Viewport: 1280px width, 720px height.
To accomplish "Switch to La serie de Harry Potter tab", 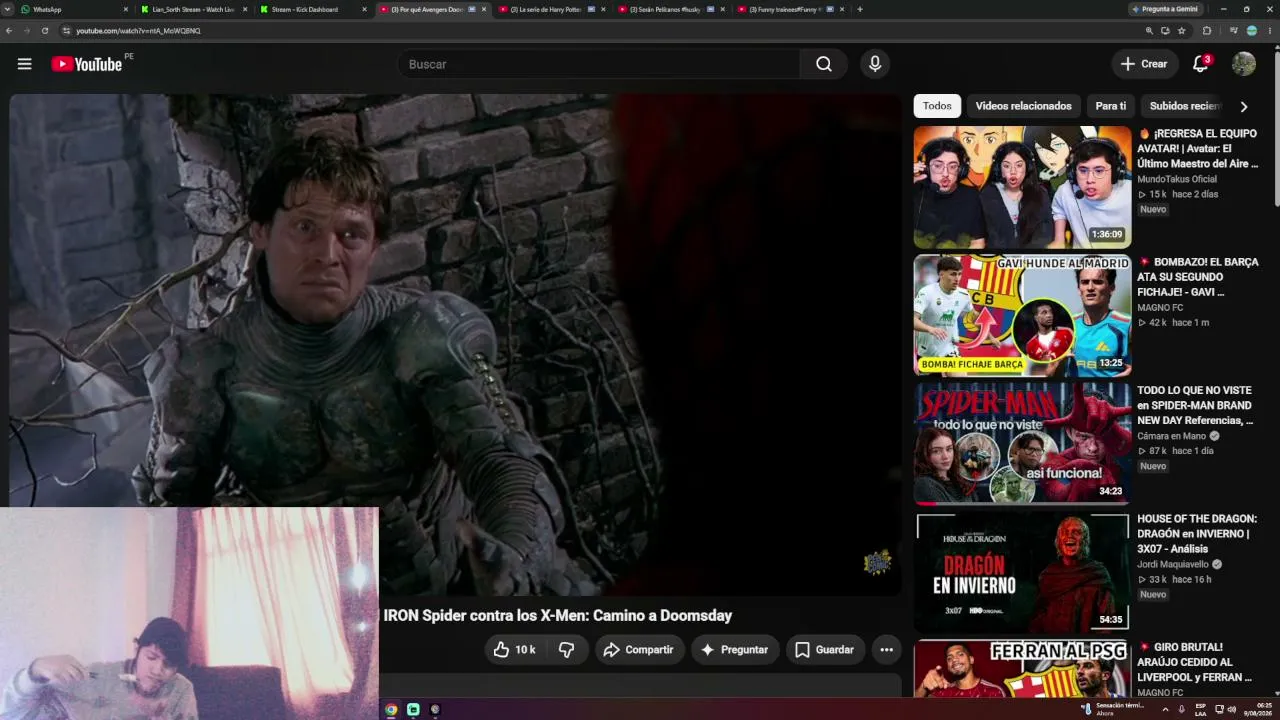I will (x=551, y=9).
